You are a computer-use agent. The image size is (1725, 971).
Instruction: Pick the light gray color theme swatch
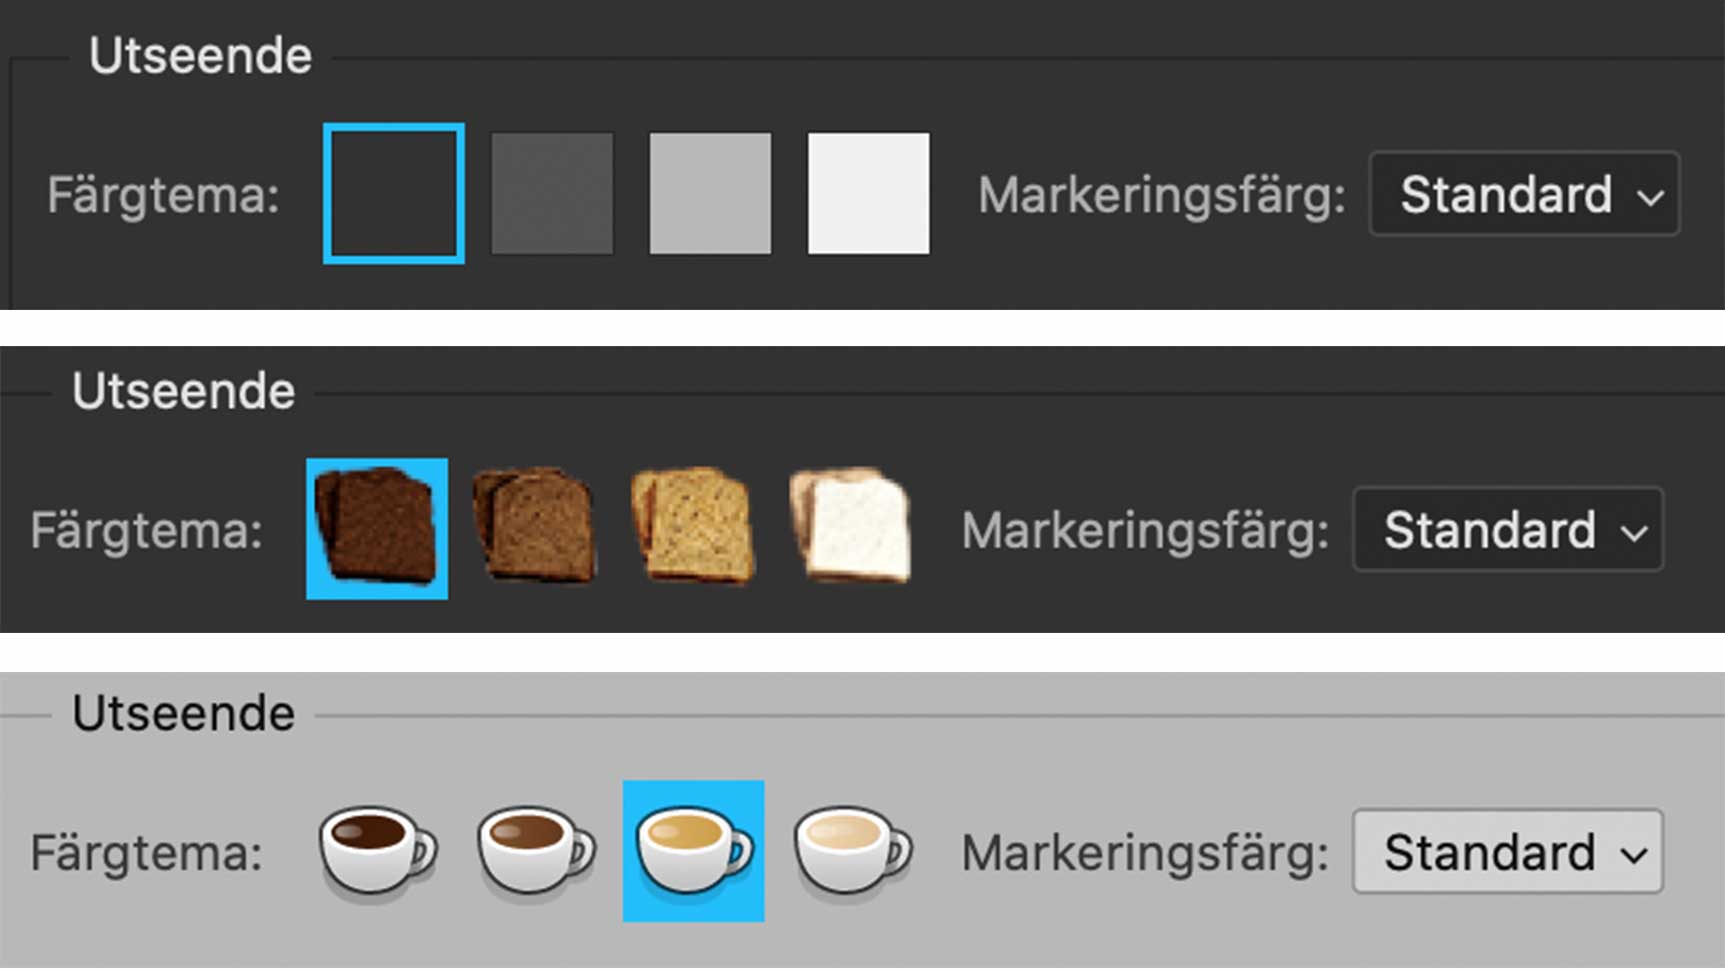coord(710,193)
